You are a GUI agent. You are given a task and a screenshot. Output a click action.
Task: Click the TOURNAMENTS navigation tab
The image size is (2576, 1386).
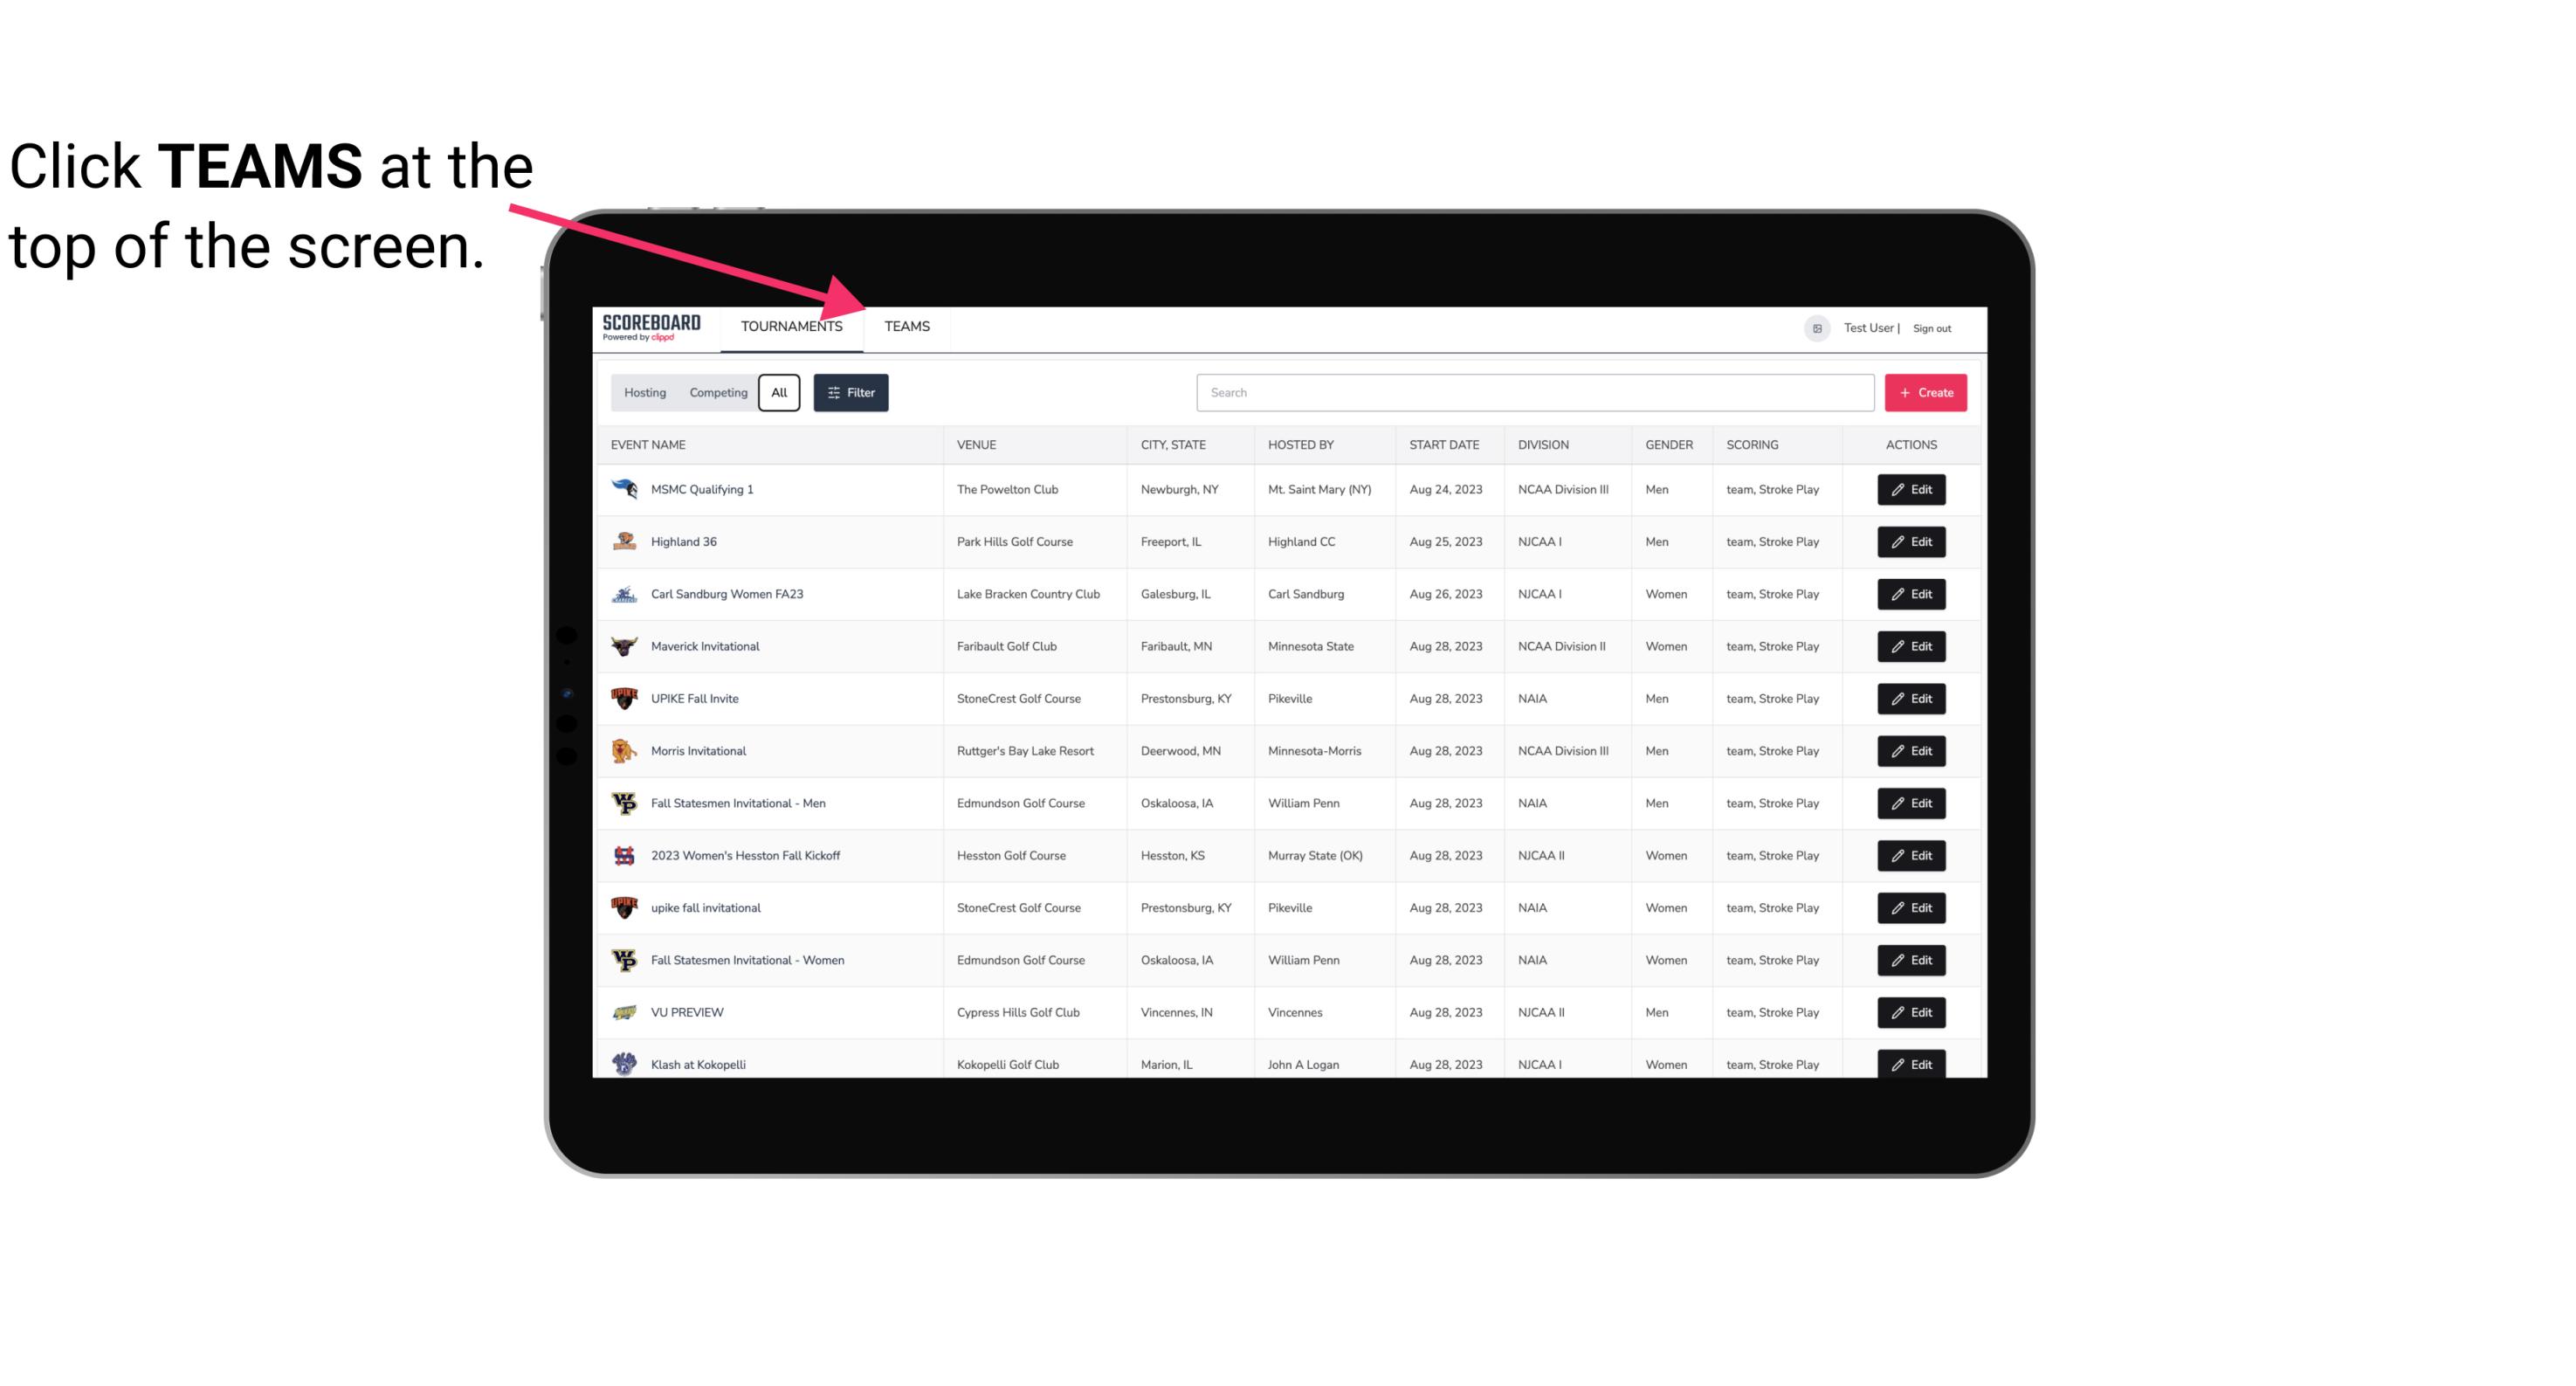pyautogui.click(x=790, y=326)
